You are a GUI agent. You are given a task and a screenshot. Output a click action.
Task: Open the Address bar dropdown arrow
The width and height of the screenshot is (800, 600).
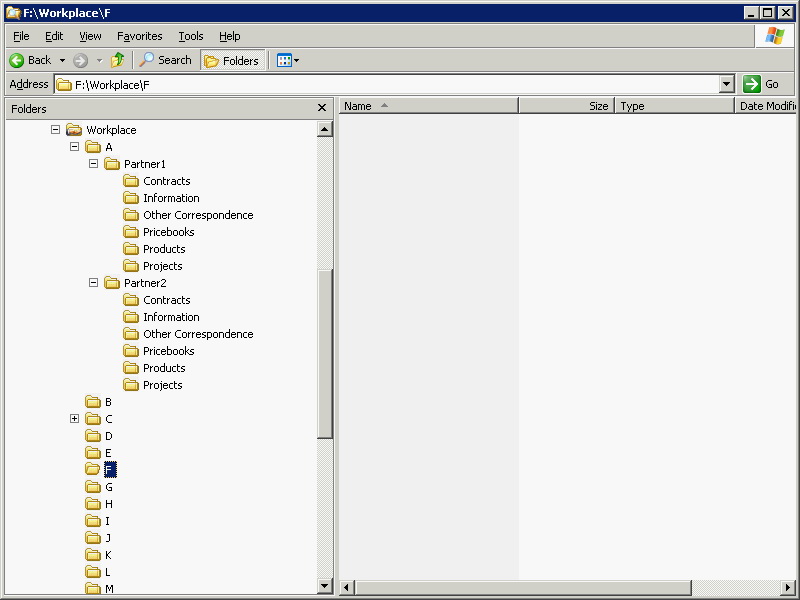(727, 85)
